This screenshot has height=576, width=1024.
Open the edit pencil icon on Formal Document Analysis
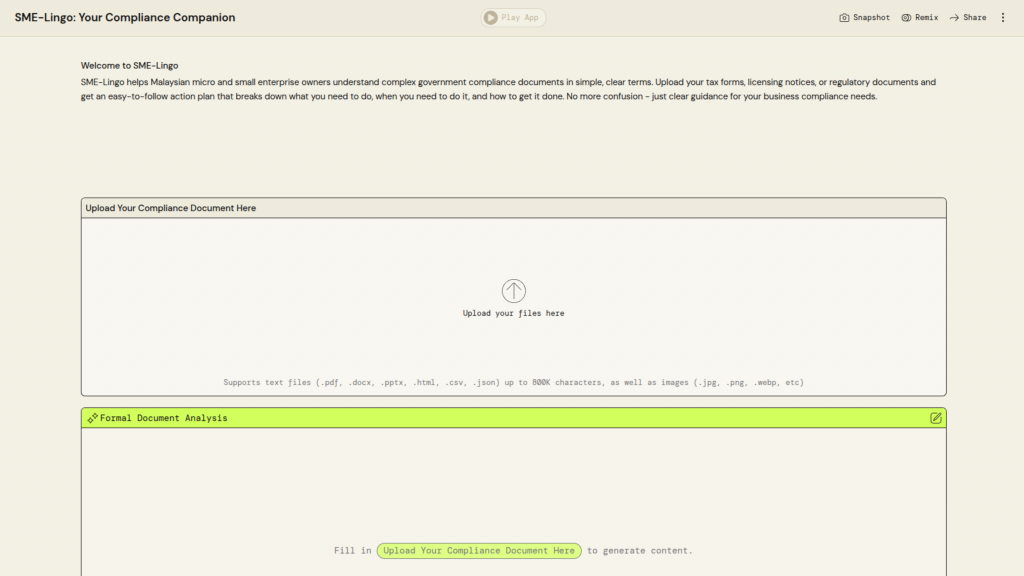pos(935,418)
